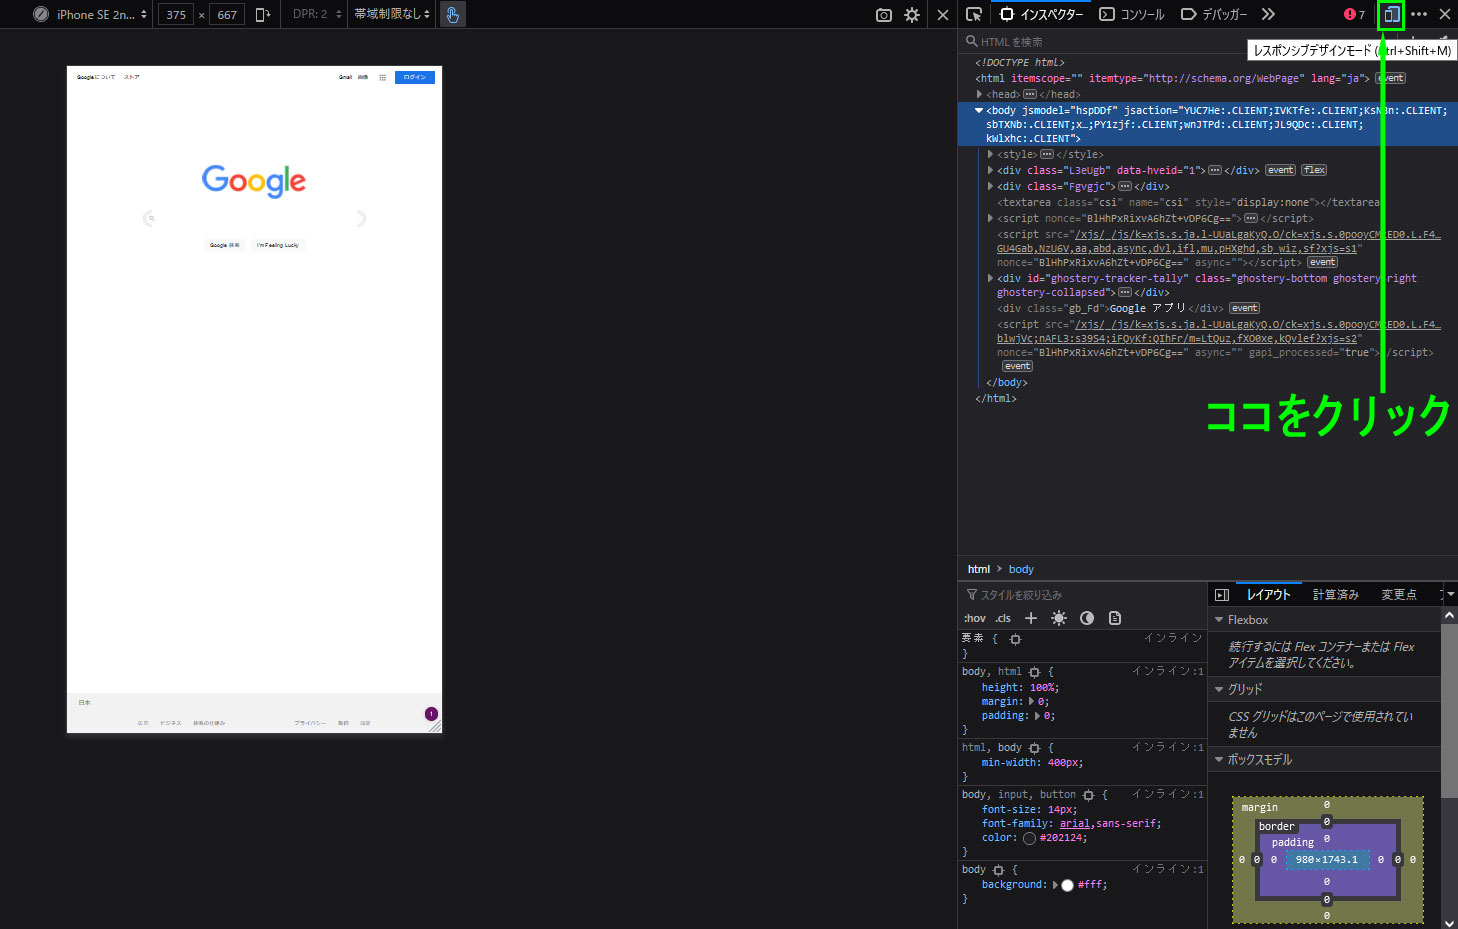Collapse the body element node
Viewport: 1458px width, 929px height.
coord(979,110)
